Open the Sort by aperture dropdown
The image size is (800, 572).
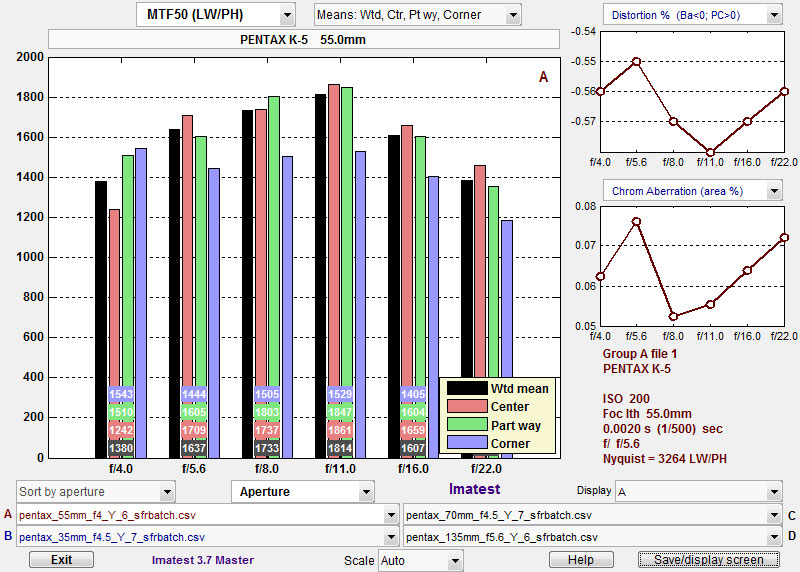pyautogui.click(x=95, y=492)
